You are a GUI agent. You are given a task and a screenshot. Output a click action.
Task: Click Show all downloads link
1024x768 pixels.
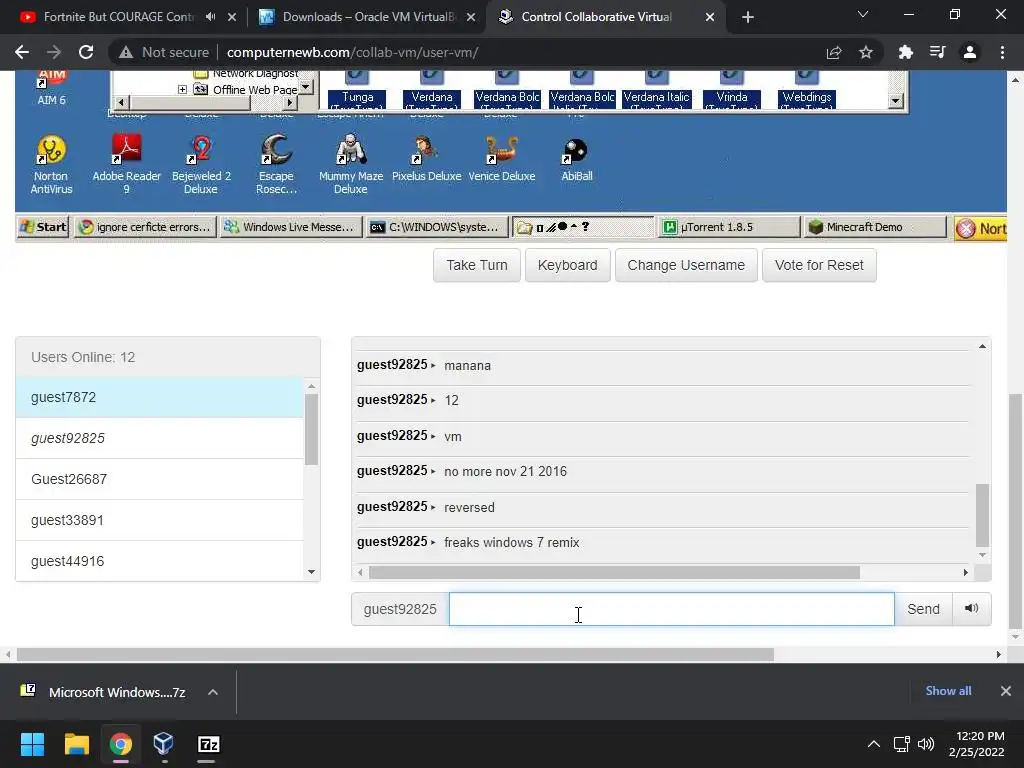click(948, 691)
